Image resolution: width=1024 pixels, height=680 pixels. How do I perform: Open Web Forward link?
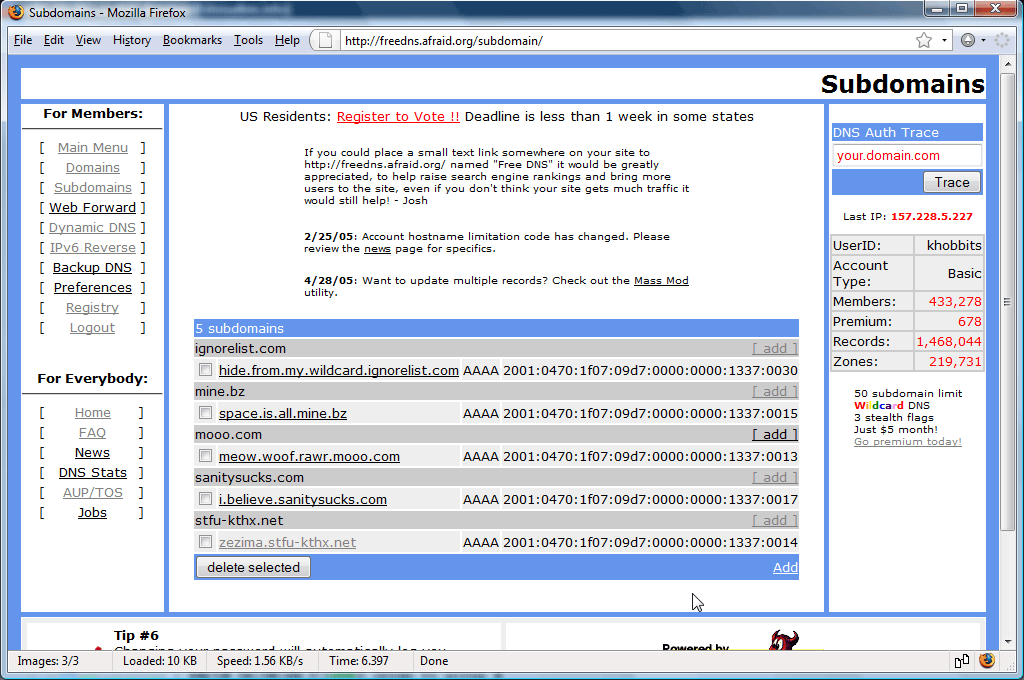tap(93, 208)
